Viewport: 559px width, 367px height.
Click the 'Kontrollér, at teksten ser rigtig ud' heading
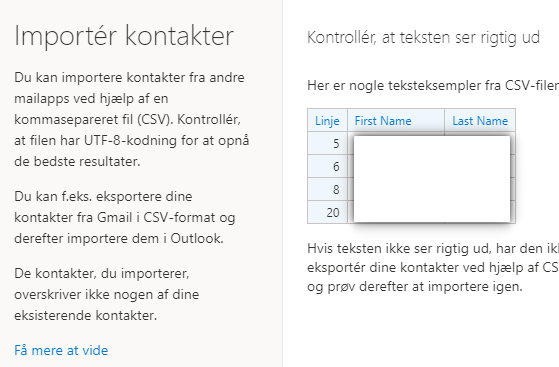(424, 37)
